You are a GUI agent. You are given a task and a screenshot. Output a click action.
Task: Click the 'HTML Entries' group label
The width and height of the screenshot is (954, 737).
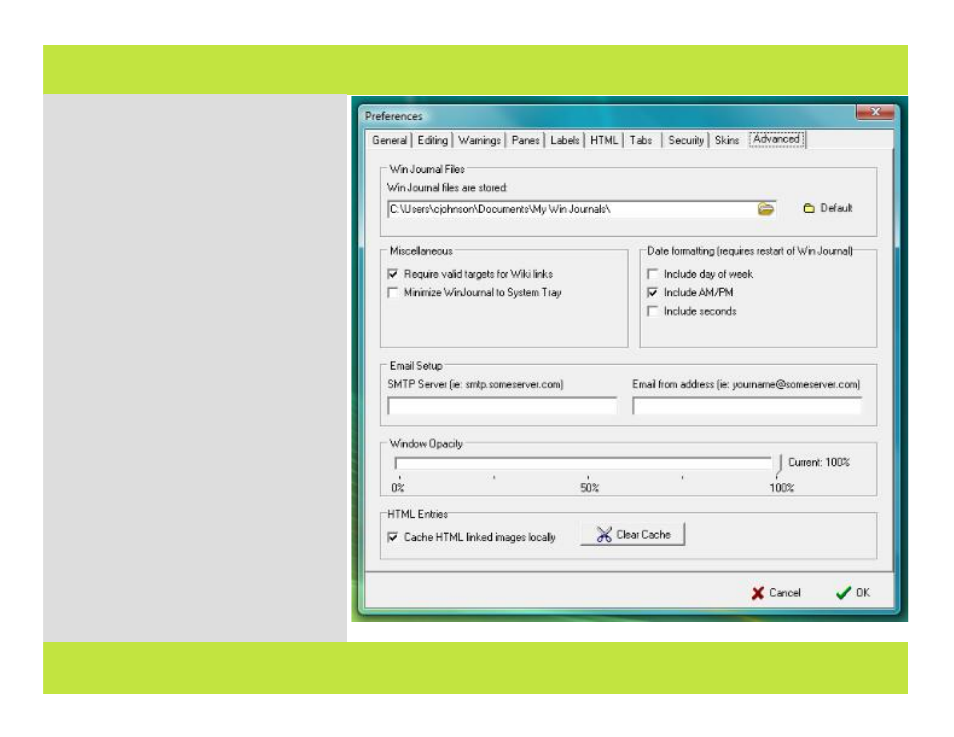tap(417, 514)
